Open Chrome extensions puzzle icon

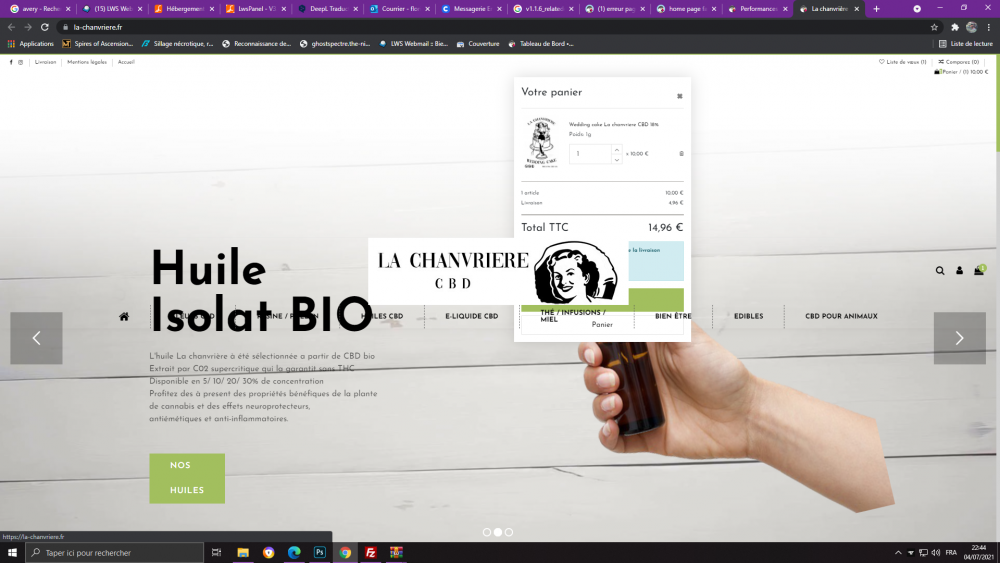pos(955,27)
